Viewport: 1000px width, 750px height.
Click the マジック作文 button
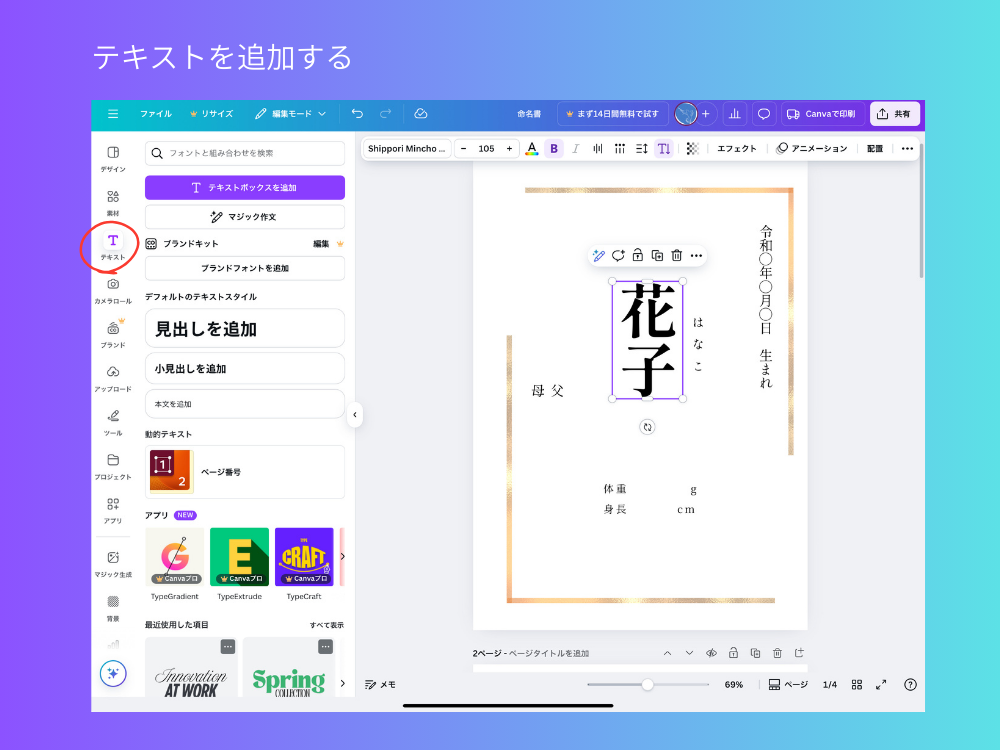[244, 216]
